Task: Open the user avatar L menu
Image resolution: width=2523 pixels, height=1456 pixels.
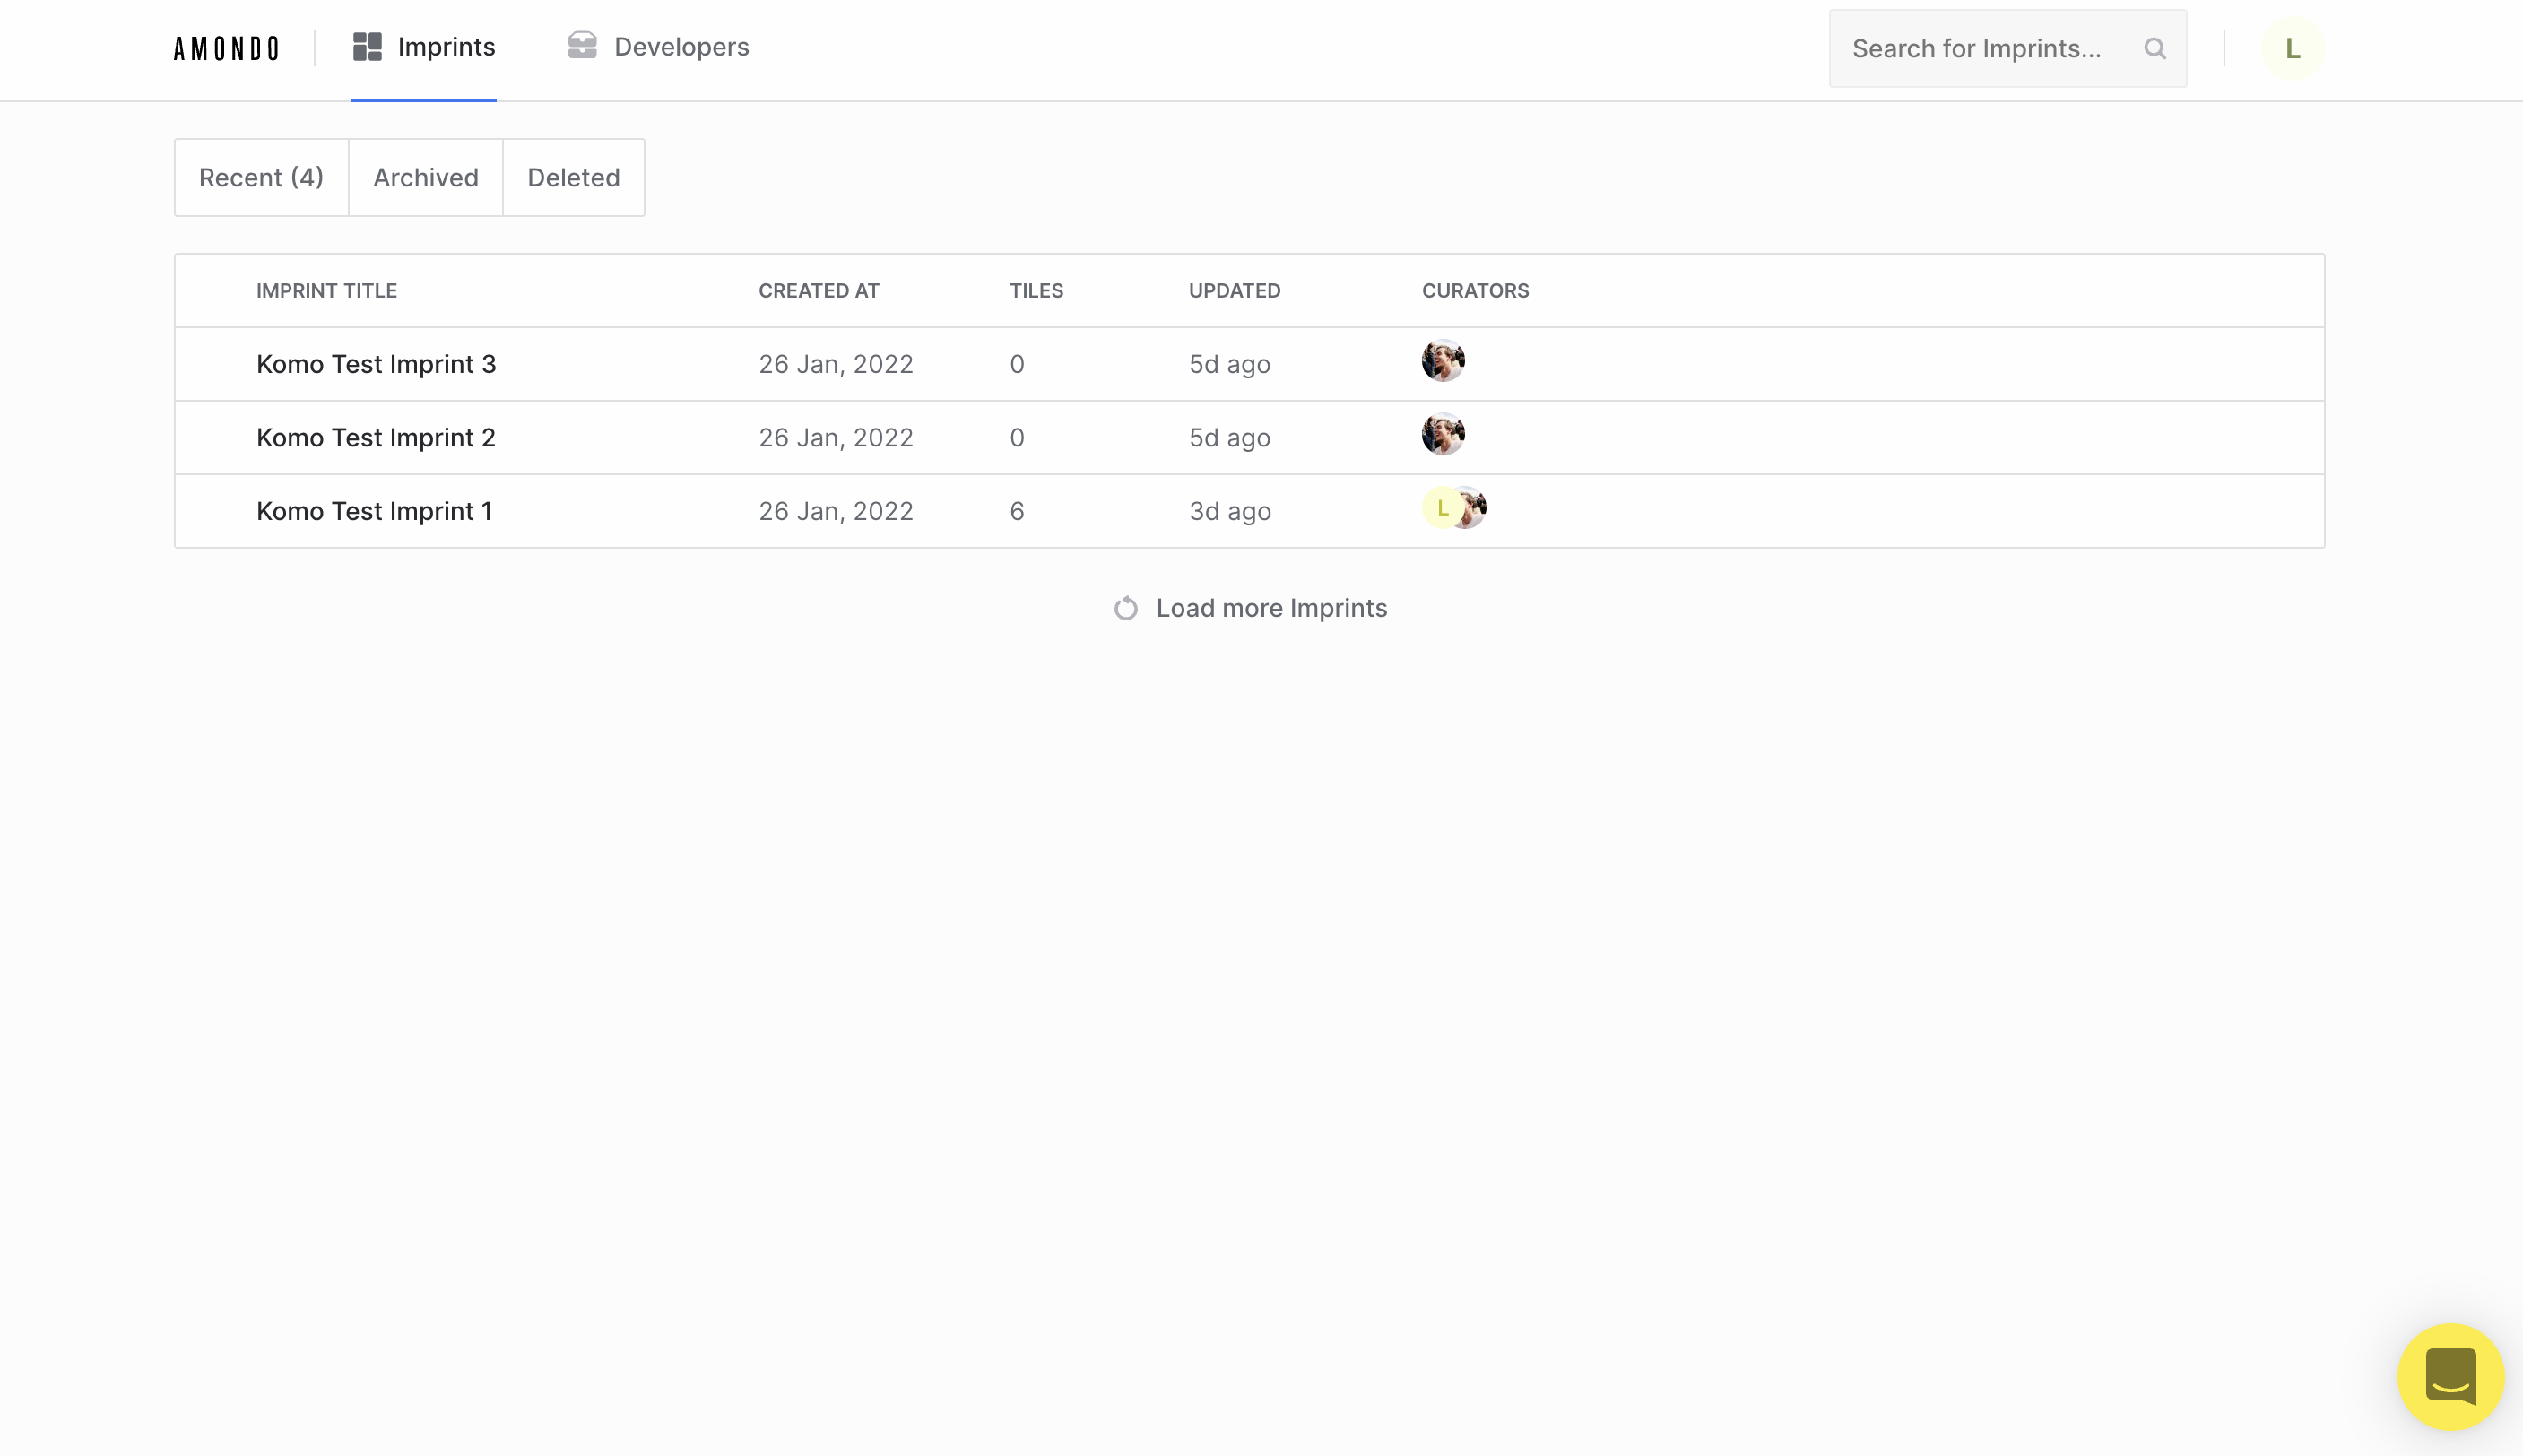Action: coord(2292,49)
